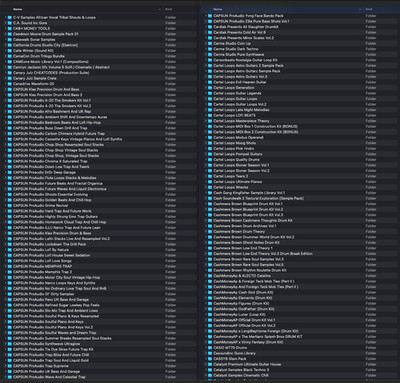The width and height of the screenshot is (400, 383).
Task: Expand the C.A. Sound Inc Gore folder
Action: [6, 23]
